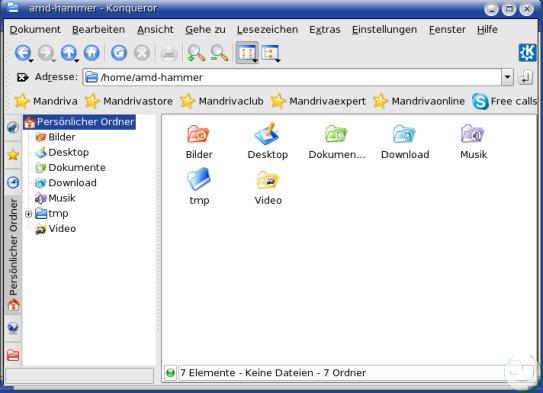Click the Desktop folder icon in main view
Viewport: 543px width, 393px height.
267,134
